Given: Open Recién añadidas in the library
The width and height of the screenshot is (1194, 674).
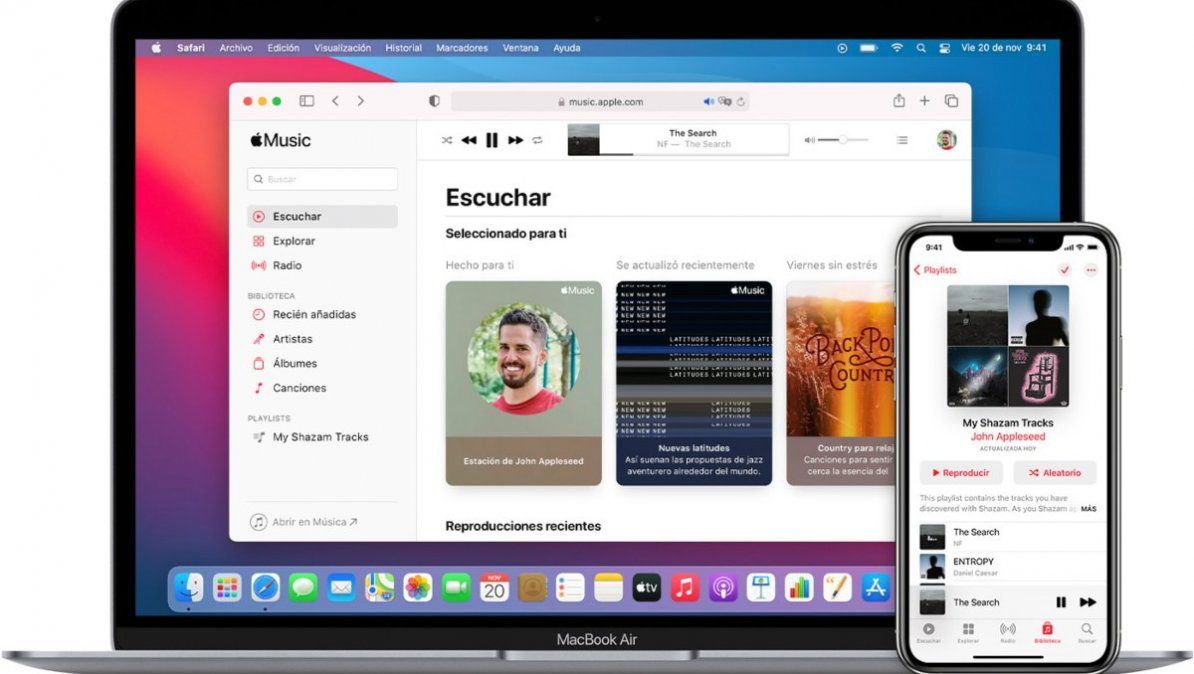Looking at the screenshot, I should coord(313,314).
